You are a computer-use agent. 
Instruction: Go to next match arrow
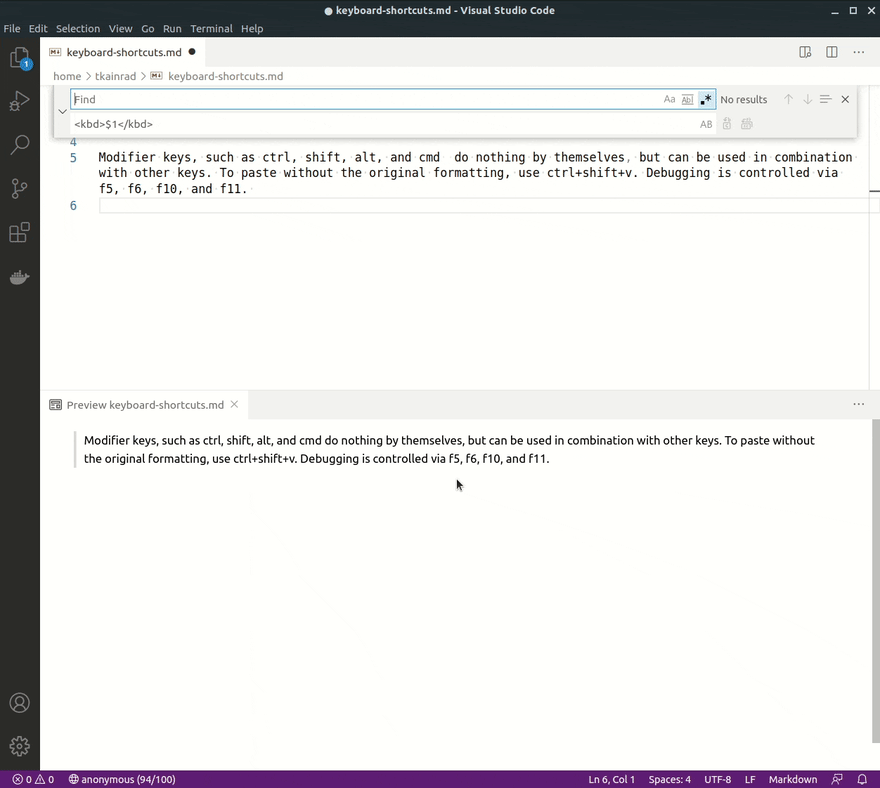pos(807,99)
